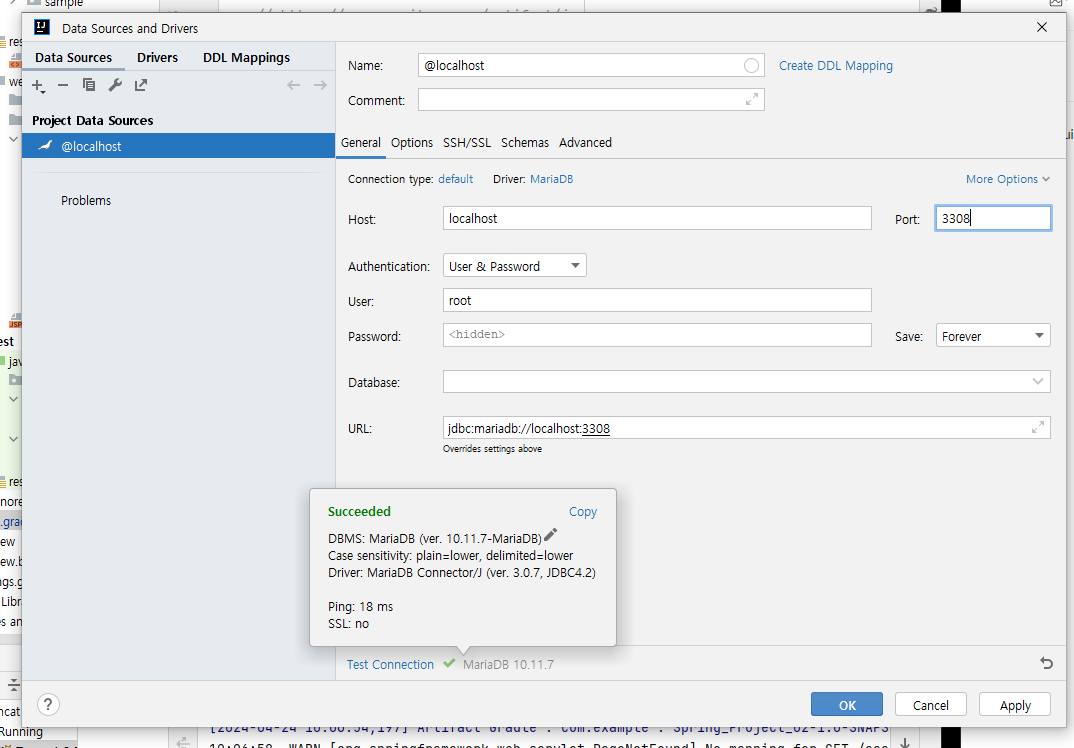Make data source global with arrow-box icon

click(141, 85)
